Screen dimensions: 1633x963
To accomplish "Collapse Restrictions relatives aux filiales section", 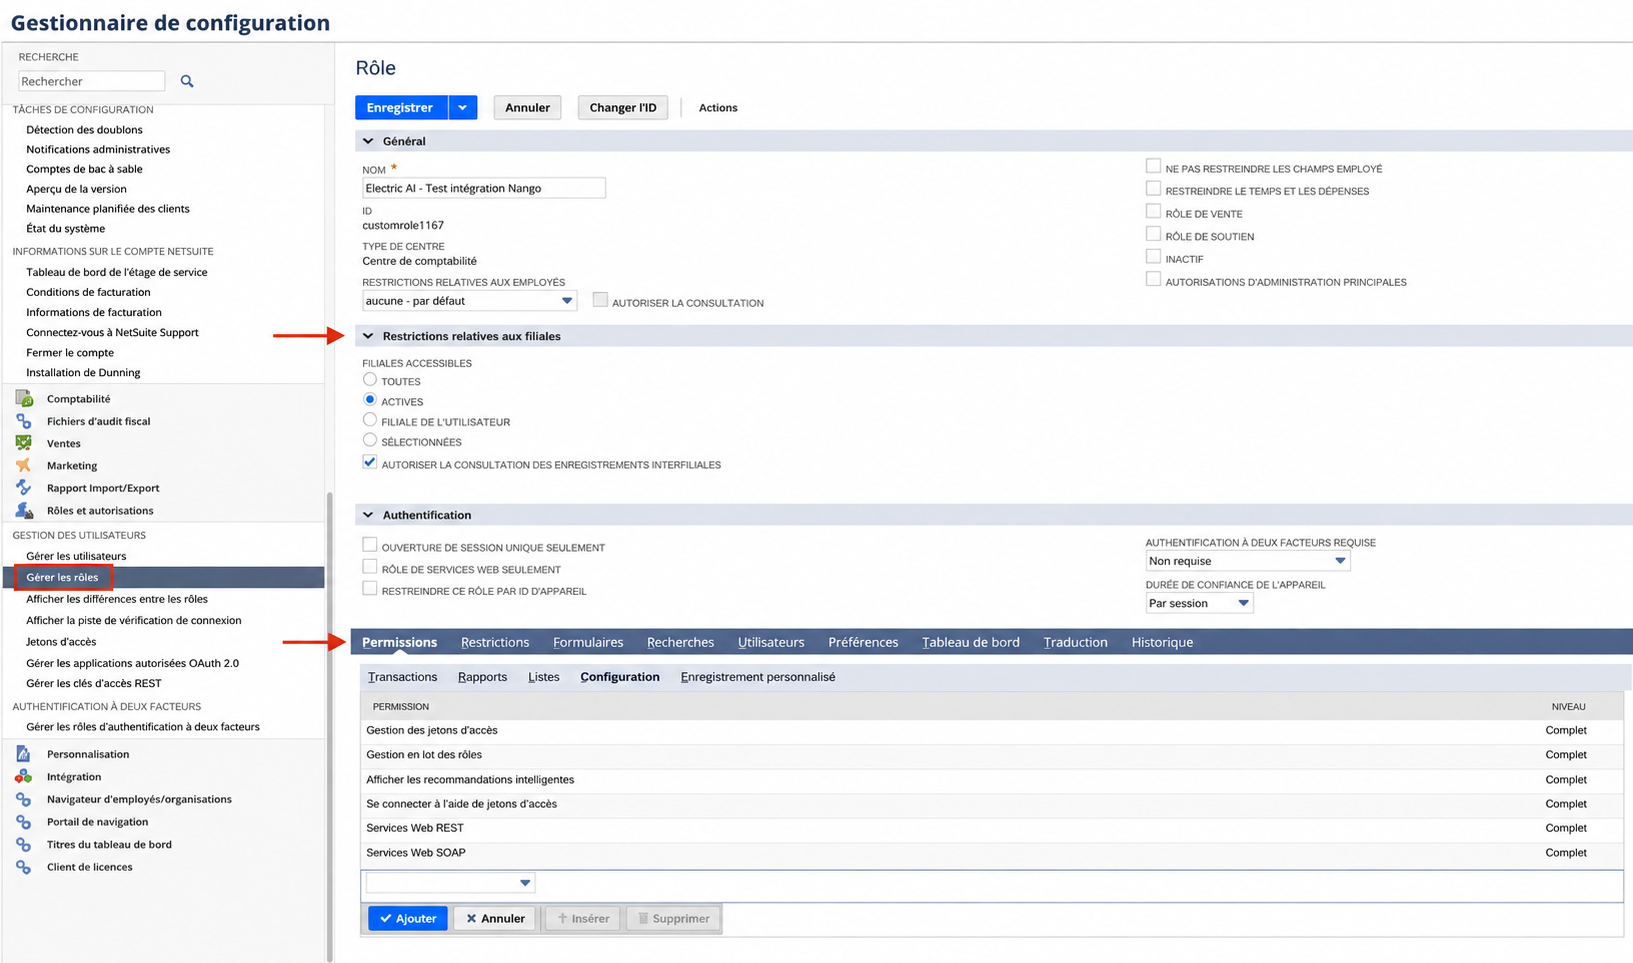I will [x=368, y=336].
